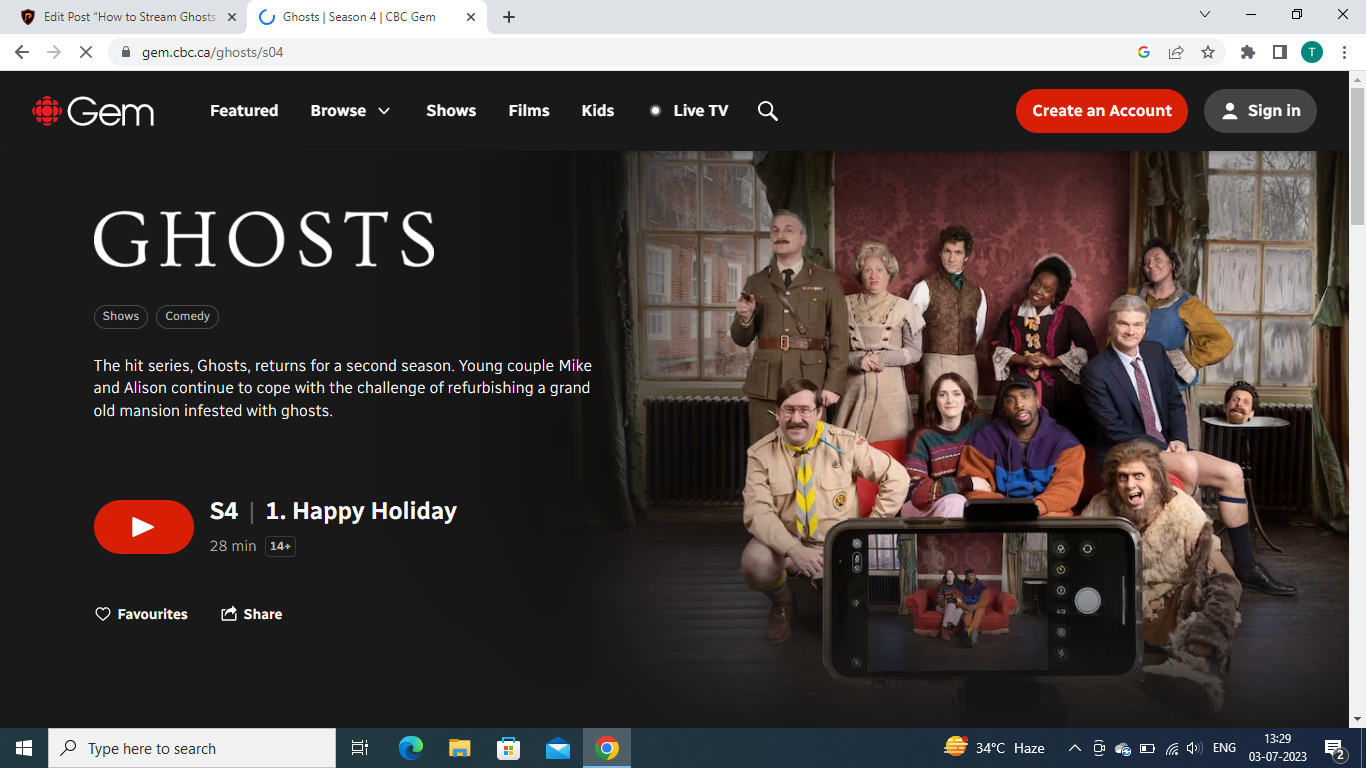The width and height of the screenshot is (1366, 768).
Task: Close the Edit Post tab
Action: tap(232, 17)
